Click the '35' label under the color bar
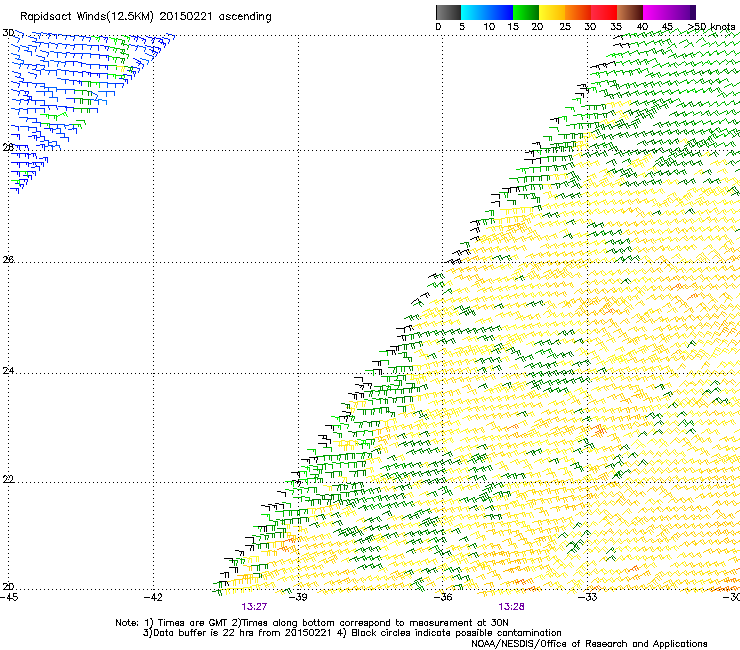The height and width of the screenshot is (650, 740). coord(616,27)
